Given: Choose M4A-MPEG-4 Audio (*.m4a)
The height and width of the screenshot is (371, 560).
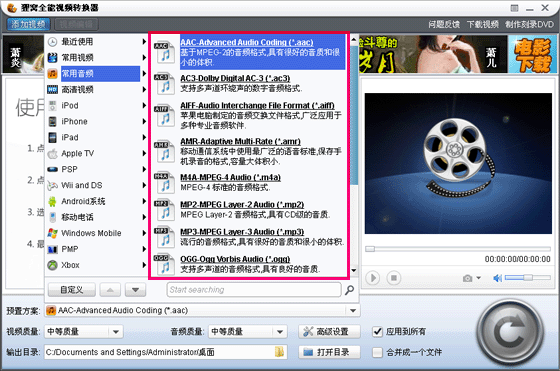Looking at the screenshot, I should [x=230, y=177].
